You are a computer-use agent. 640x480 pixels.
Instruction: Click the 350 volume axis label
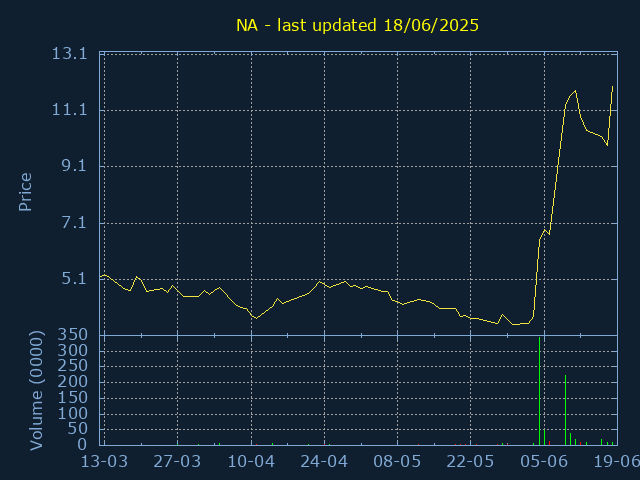click(x=73, y=335)
